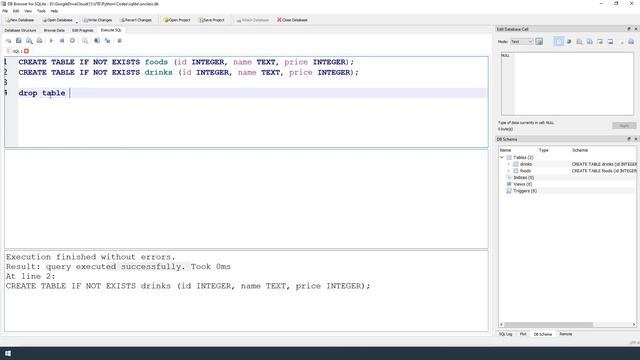
Task: Expand the drinks table node
Action: [x=509, y=164]
